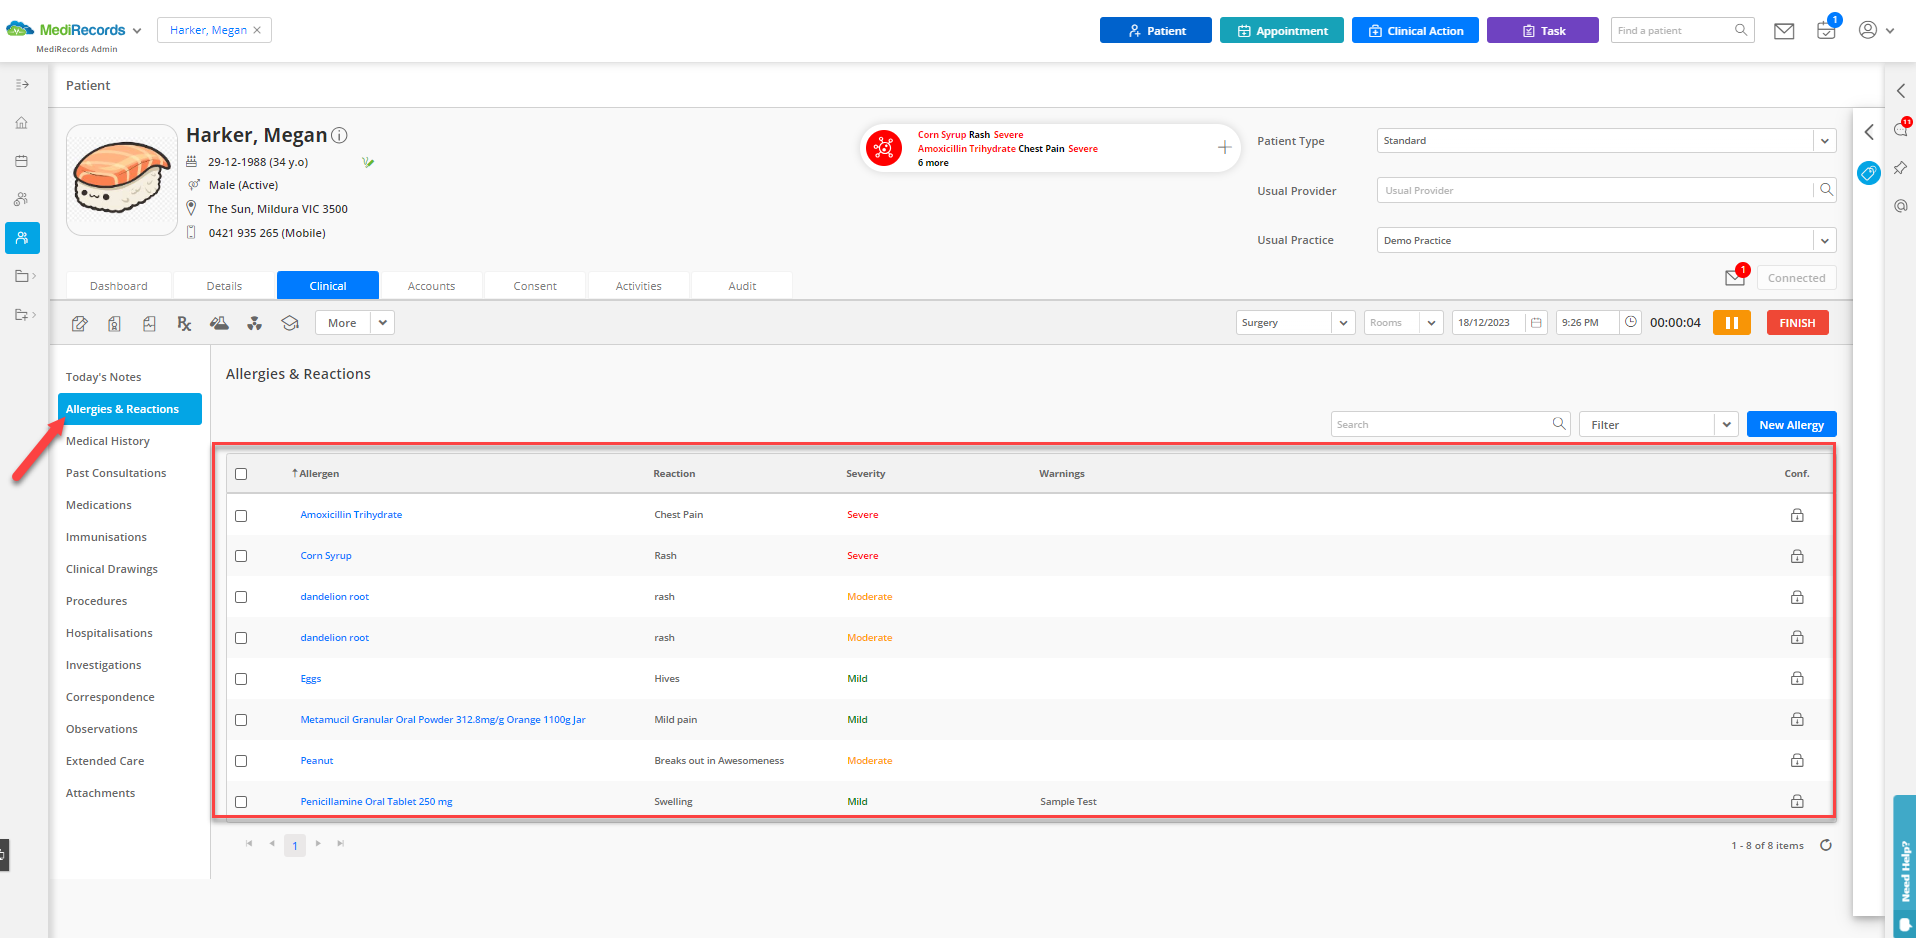Image resolution: width=1916 pixels, height=938 pixels.
Task: Open the home icon in left sidebar
Action: point(21,123)
